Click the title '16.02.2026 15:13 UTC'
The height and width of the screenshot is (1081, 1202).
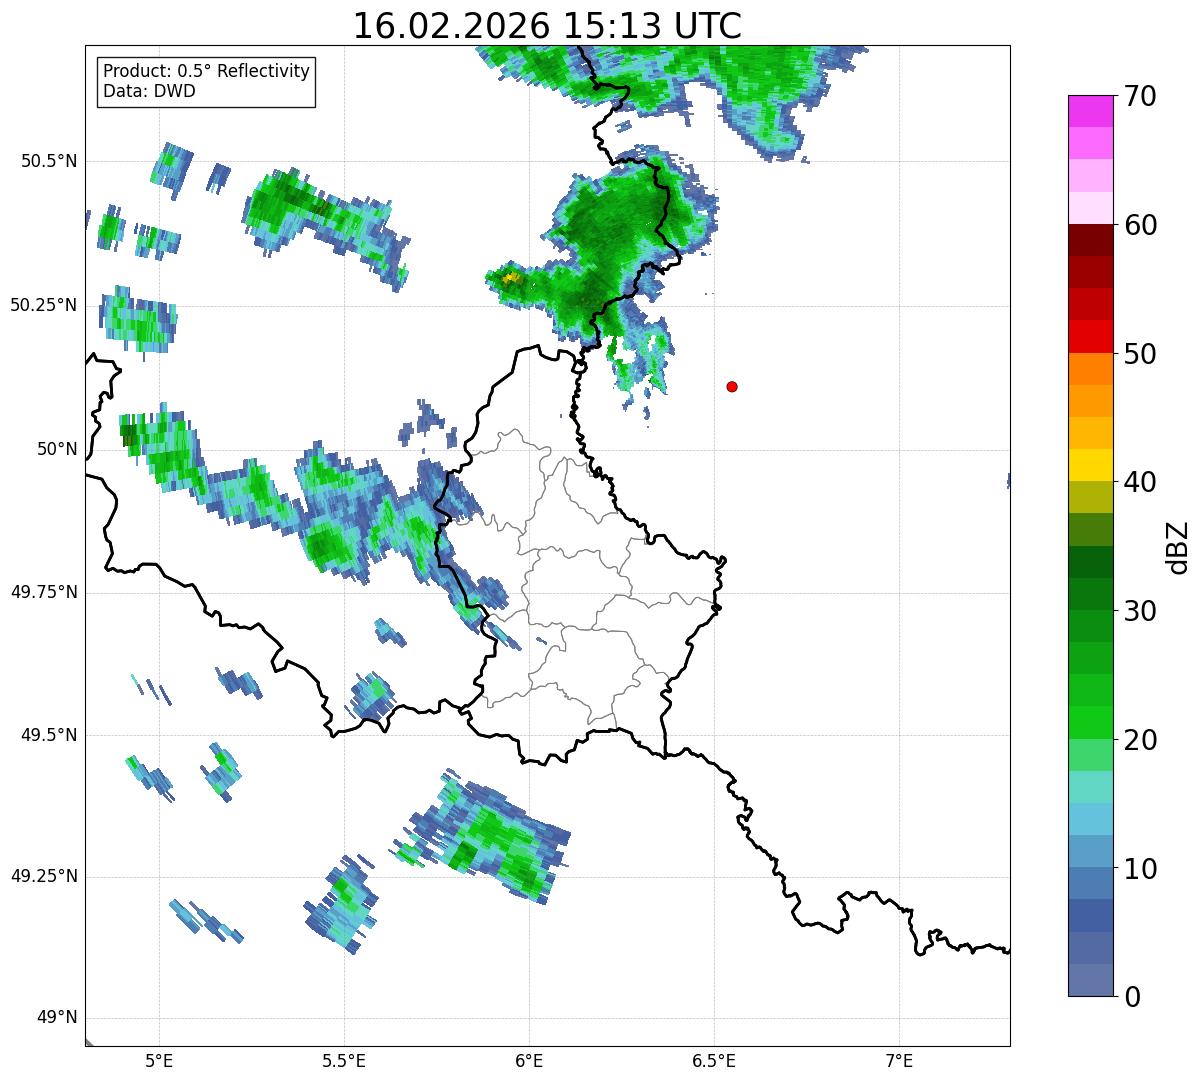[x=547, y=25]
